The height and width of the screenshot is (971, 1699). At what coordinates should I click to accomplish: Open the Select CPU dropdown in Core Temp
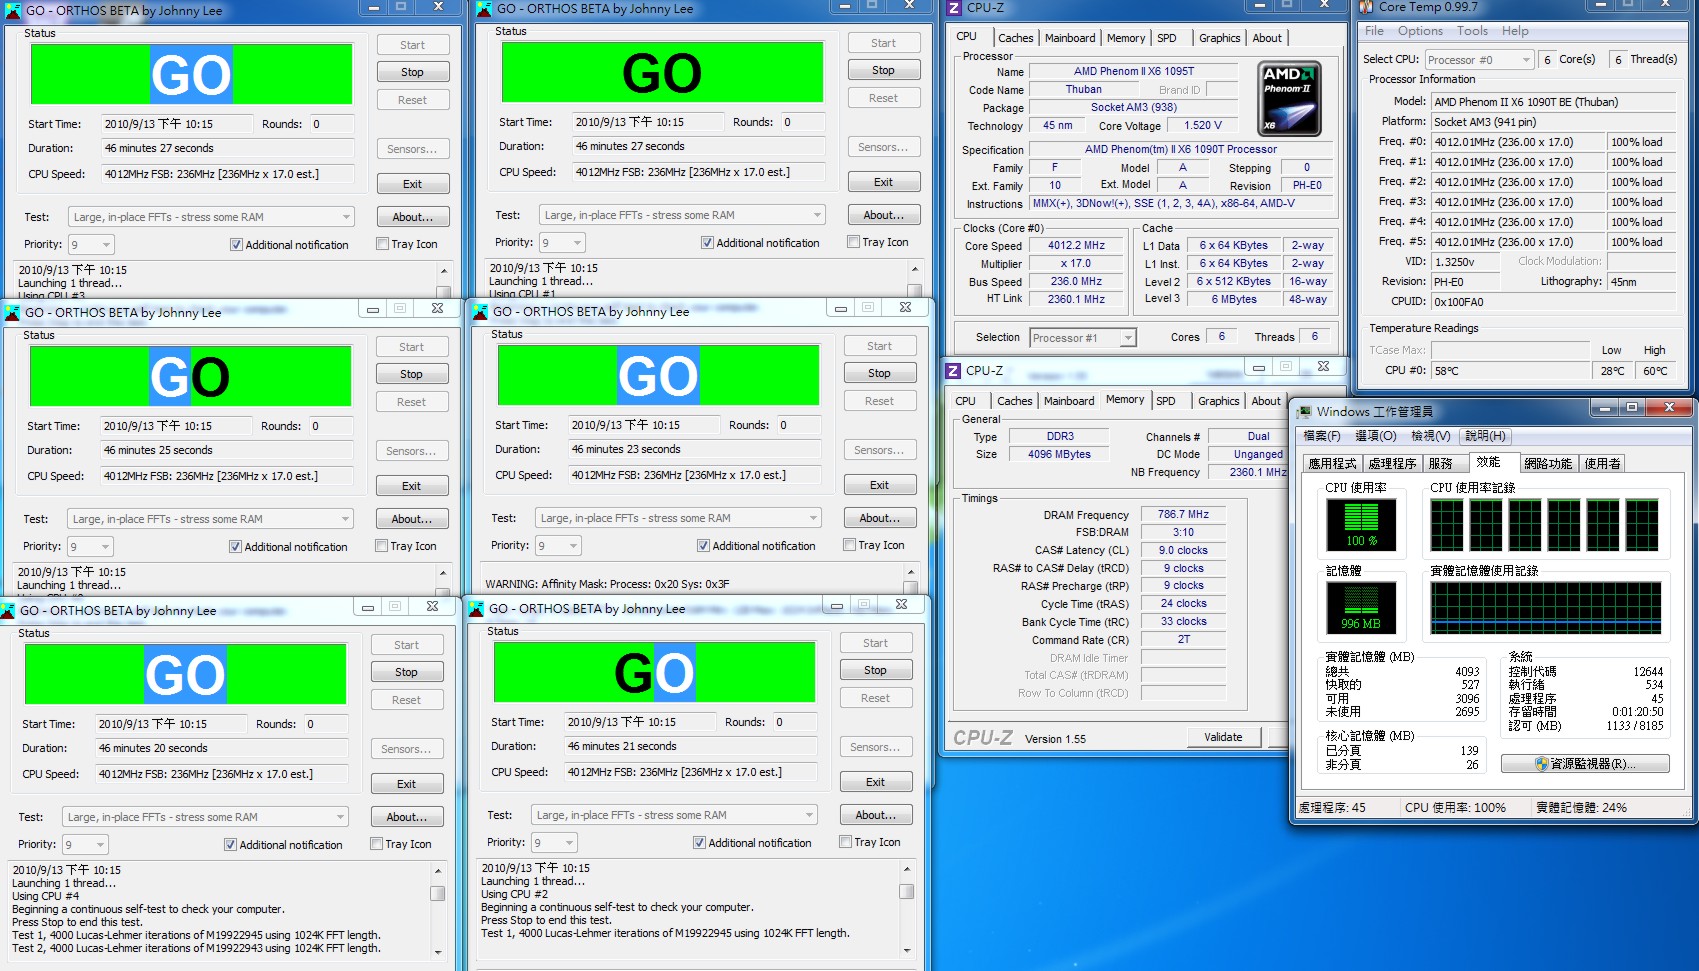tap(1479, 60)
